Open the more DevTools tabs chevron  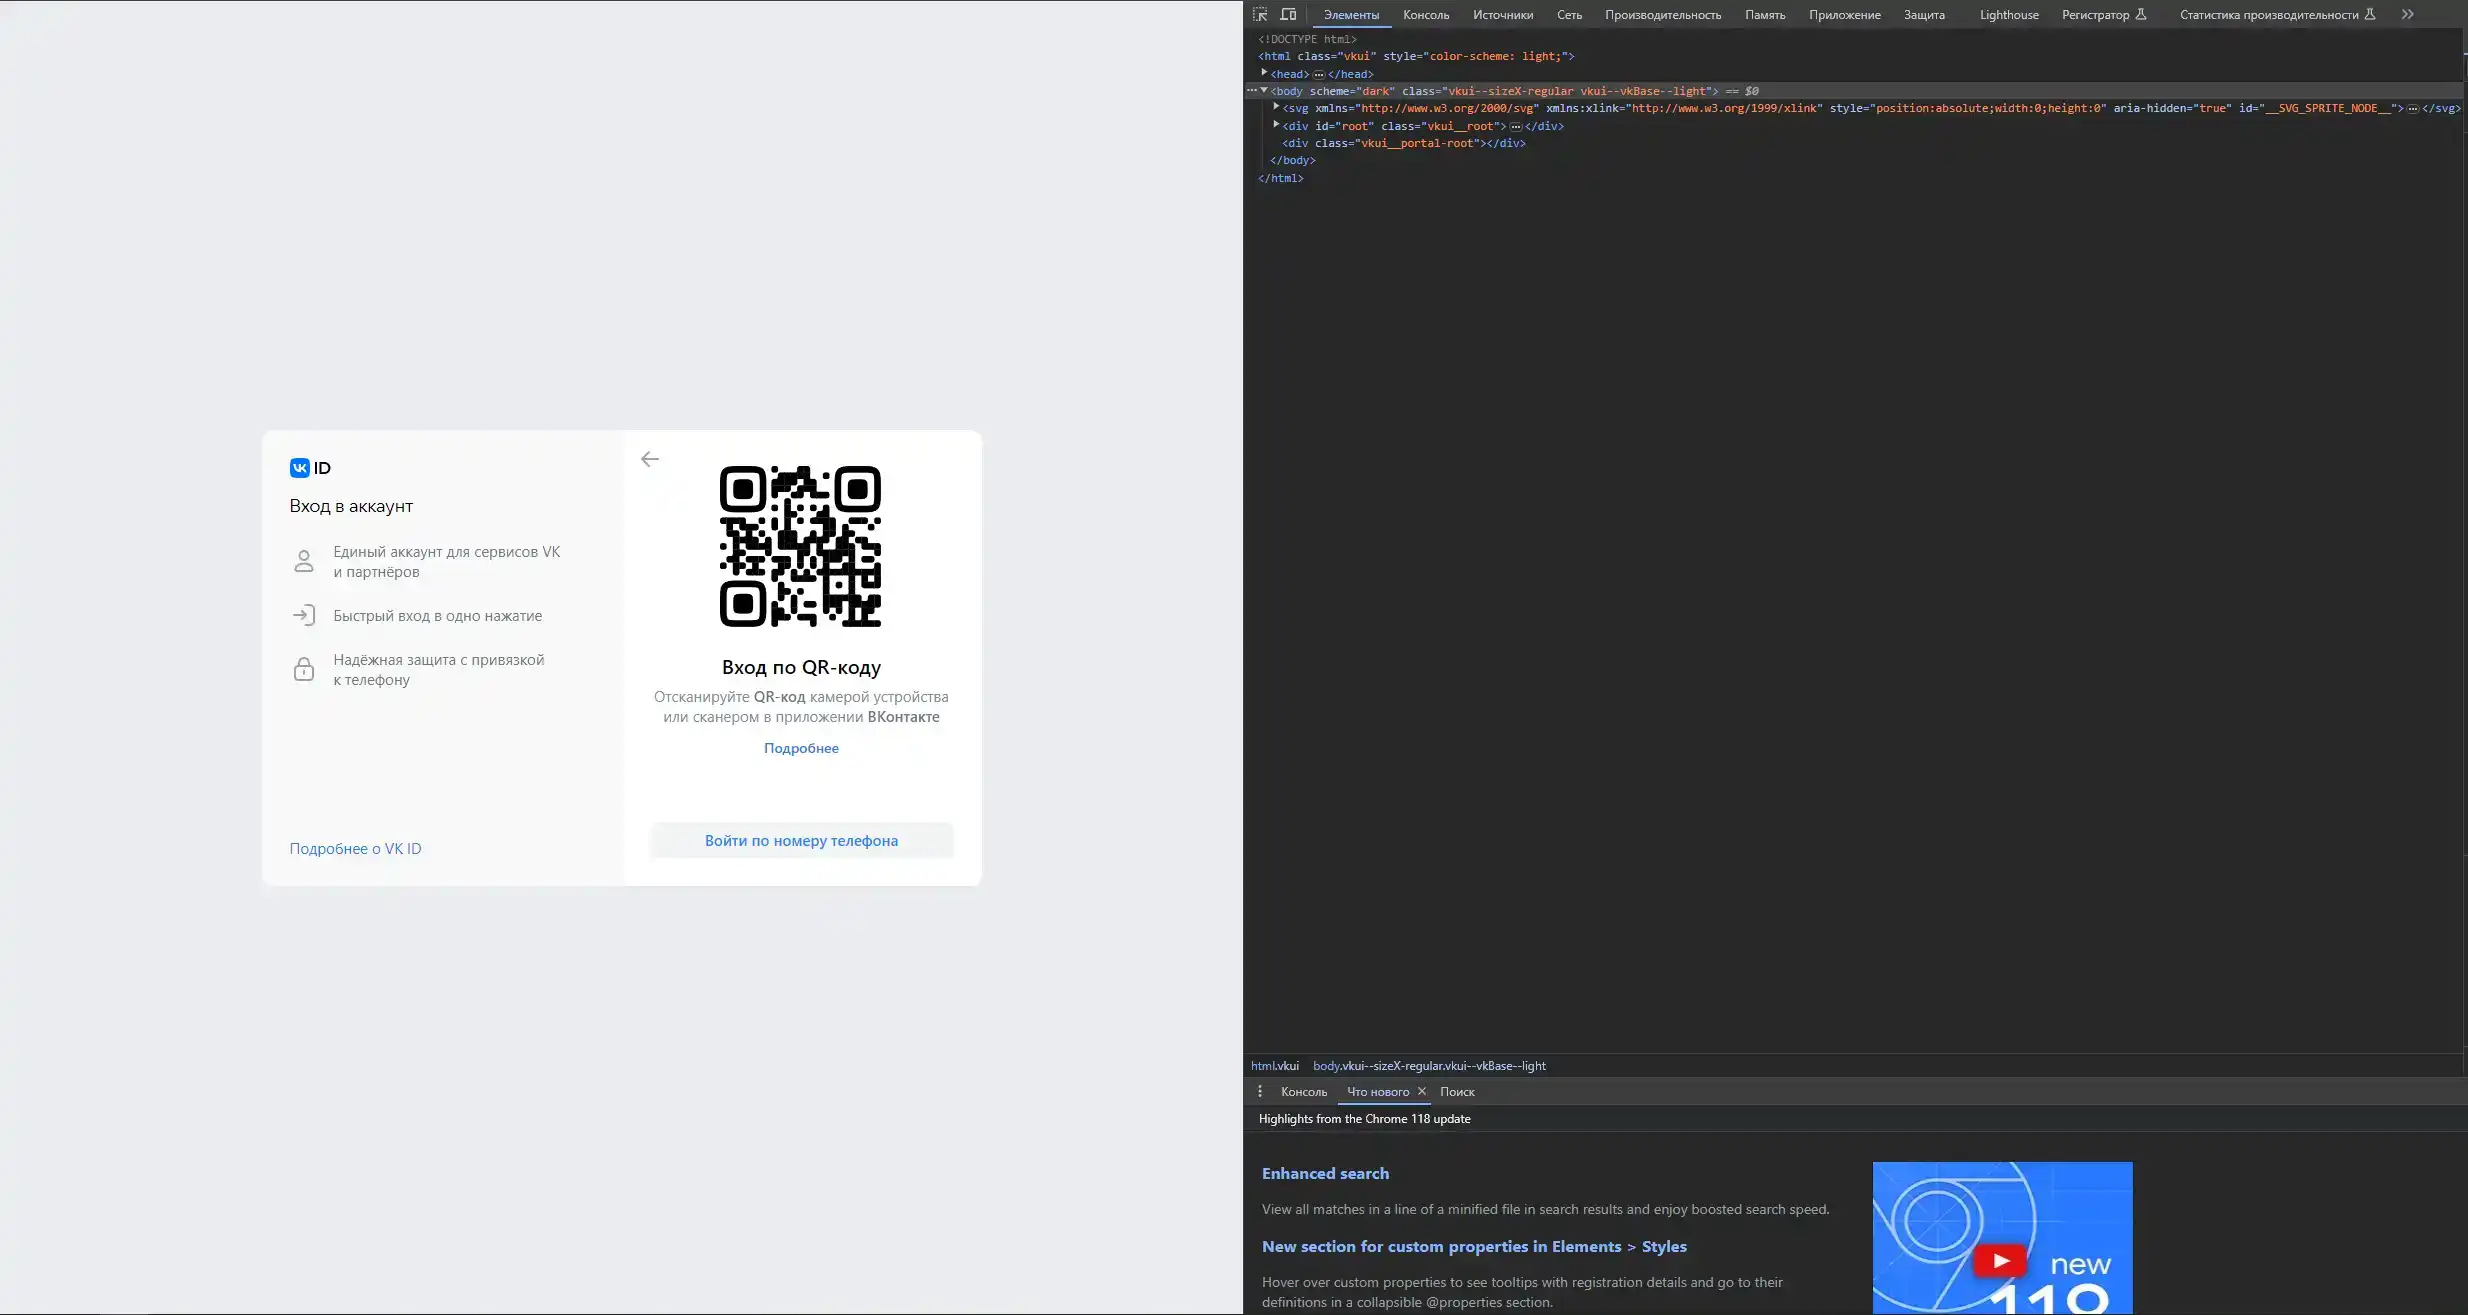click(2408, 15)
